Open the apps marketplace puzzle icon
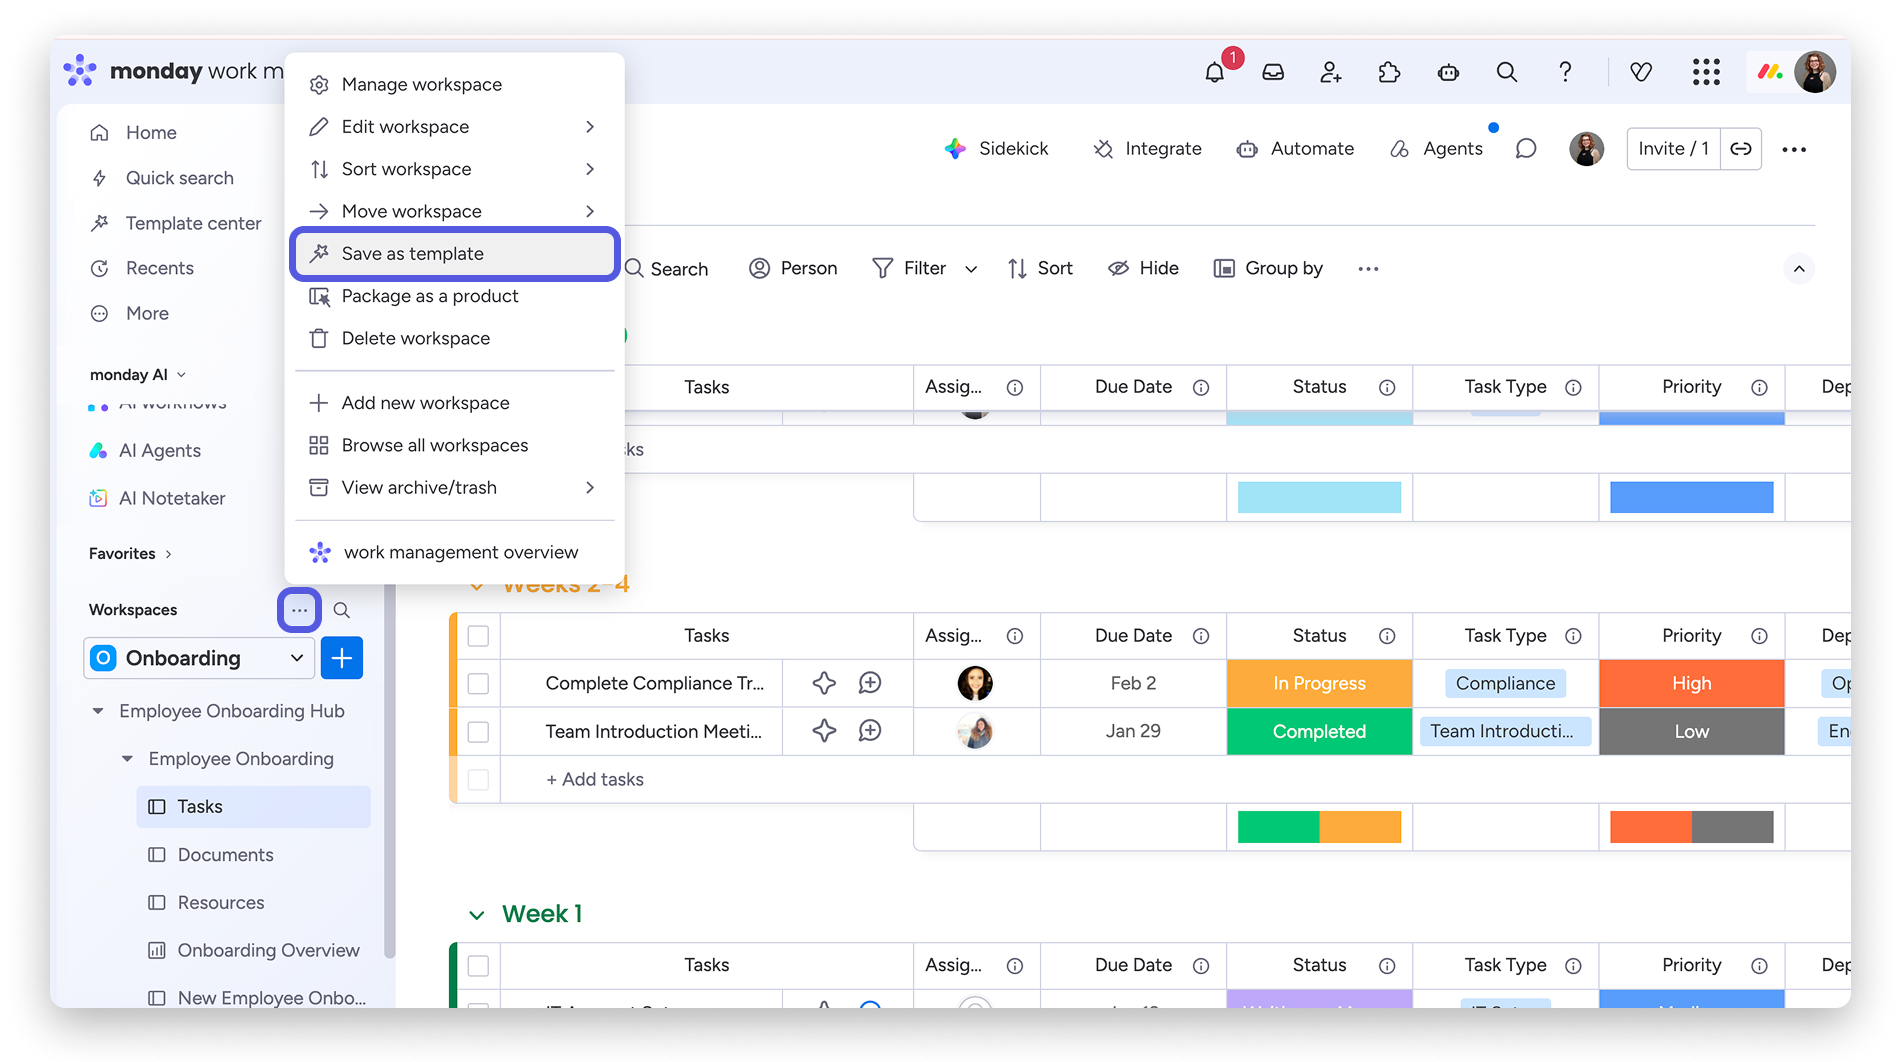 click(x=1389, y=72)
